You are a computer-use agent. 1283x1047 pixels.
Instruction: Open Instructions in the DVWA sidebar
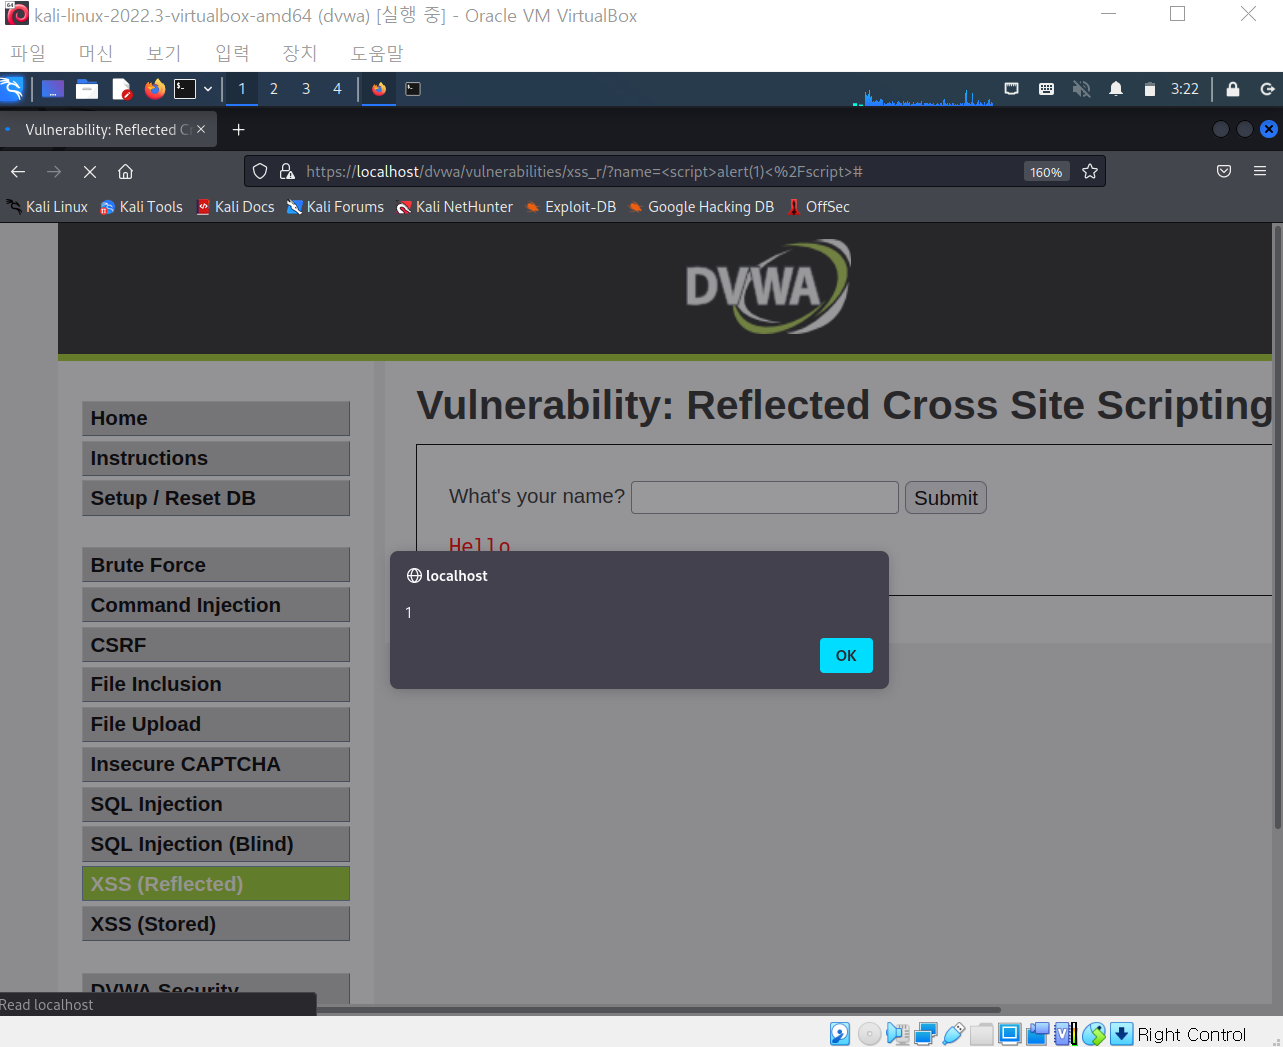(216, 458)
